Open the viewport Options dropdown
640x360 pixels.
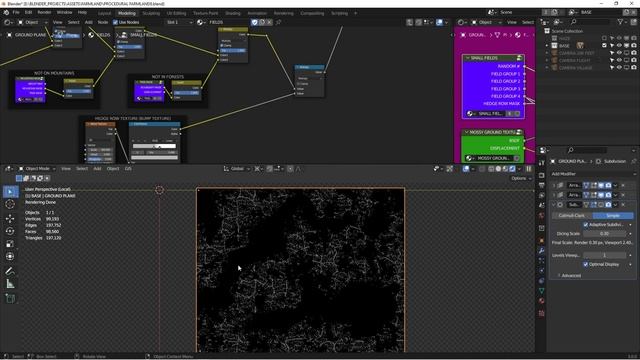click(x=521, y=178)
